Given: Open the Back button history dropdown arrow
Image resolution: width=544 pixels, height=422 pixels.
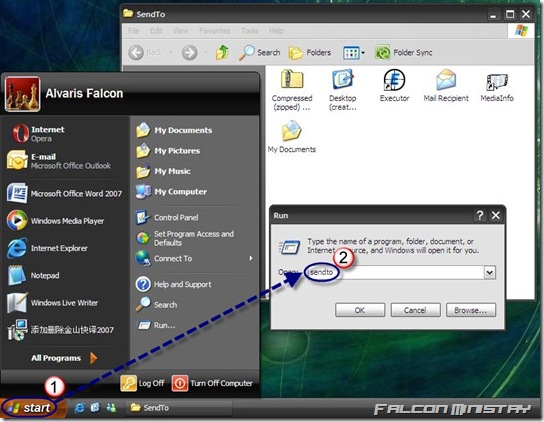Looking at the screenshot, I should (x=171, y=53).
